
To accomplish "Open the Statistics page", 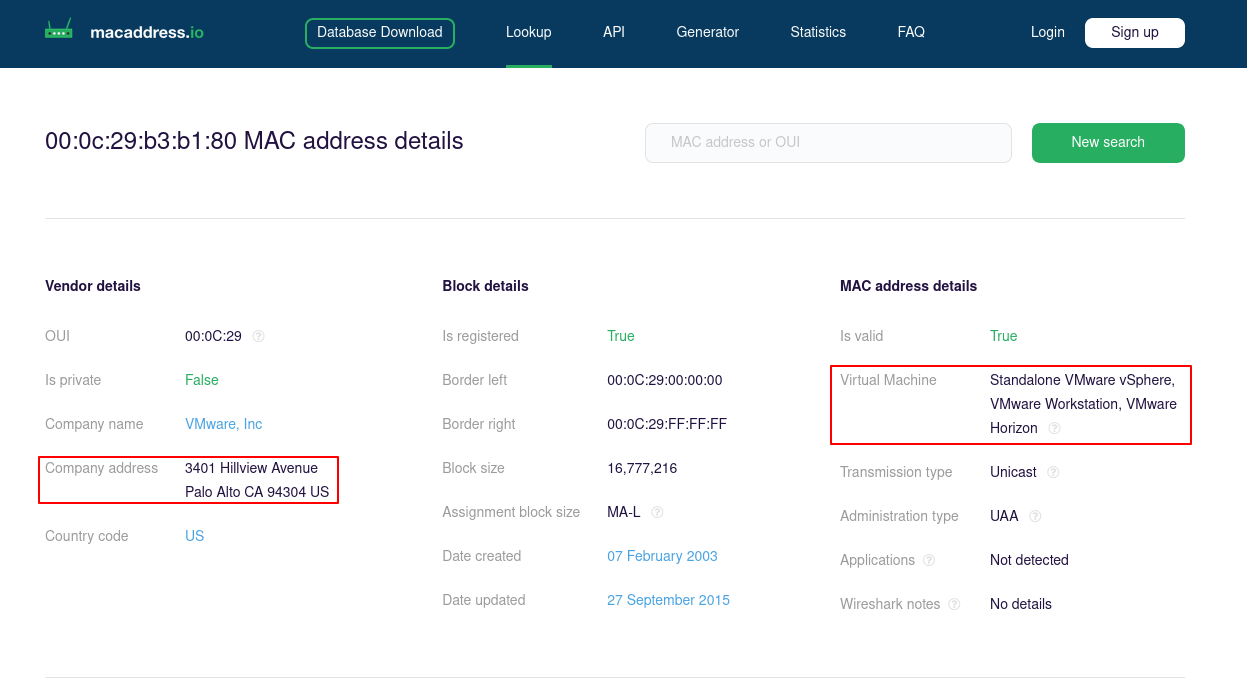I will (x=817, y=33).
